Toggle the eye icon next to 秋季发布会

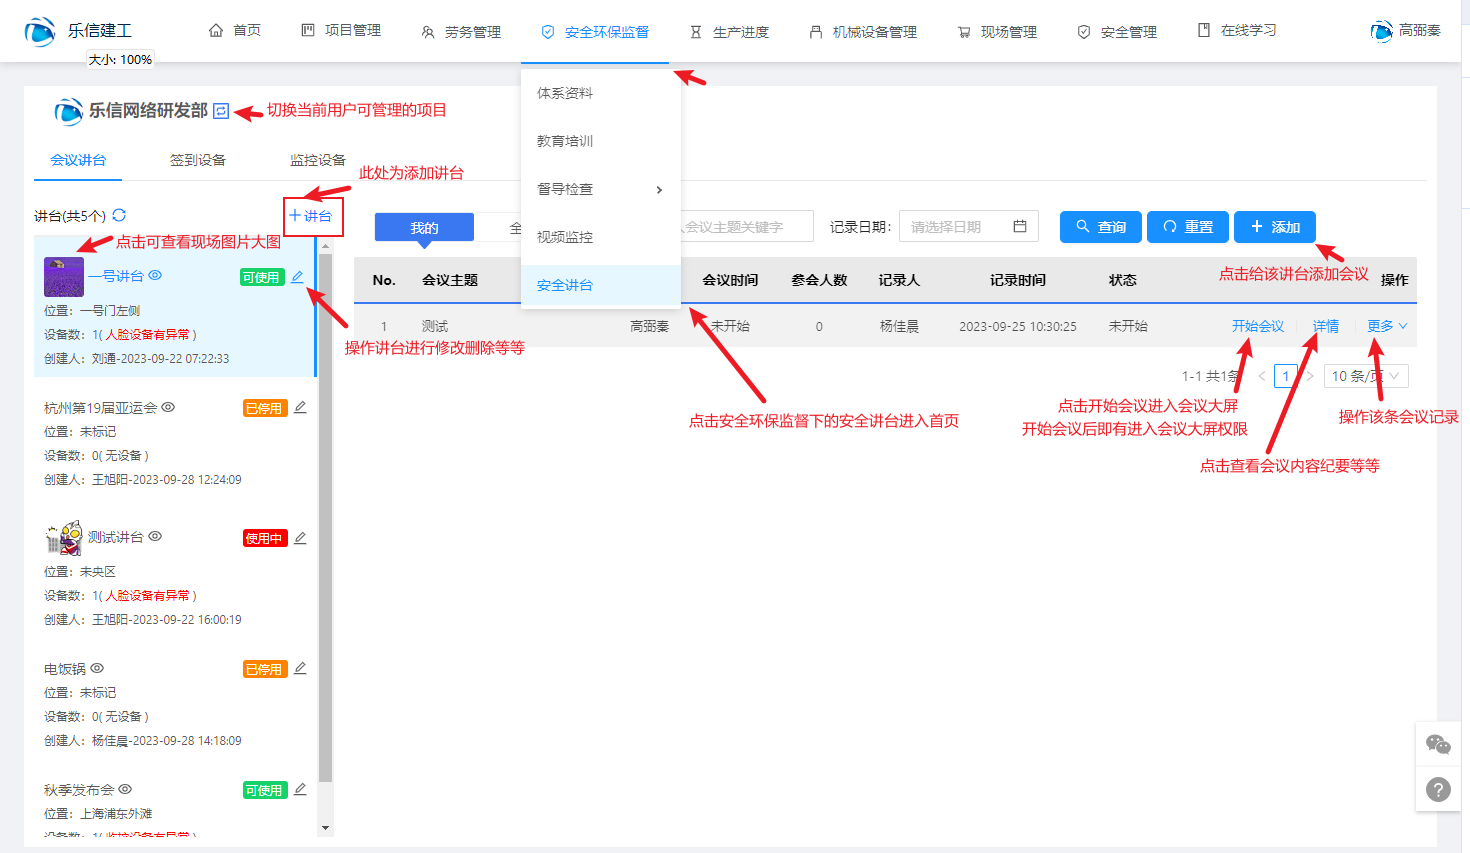(125, 789)
